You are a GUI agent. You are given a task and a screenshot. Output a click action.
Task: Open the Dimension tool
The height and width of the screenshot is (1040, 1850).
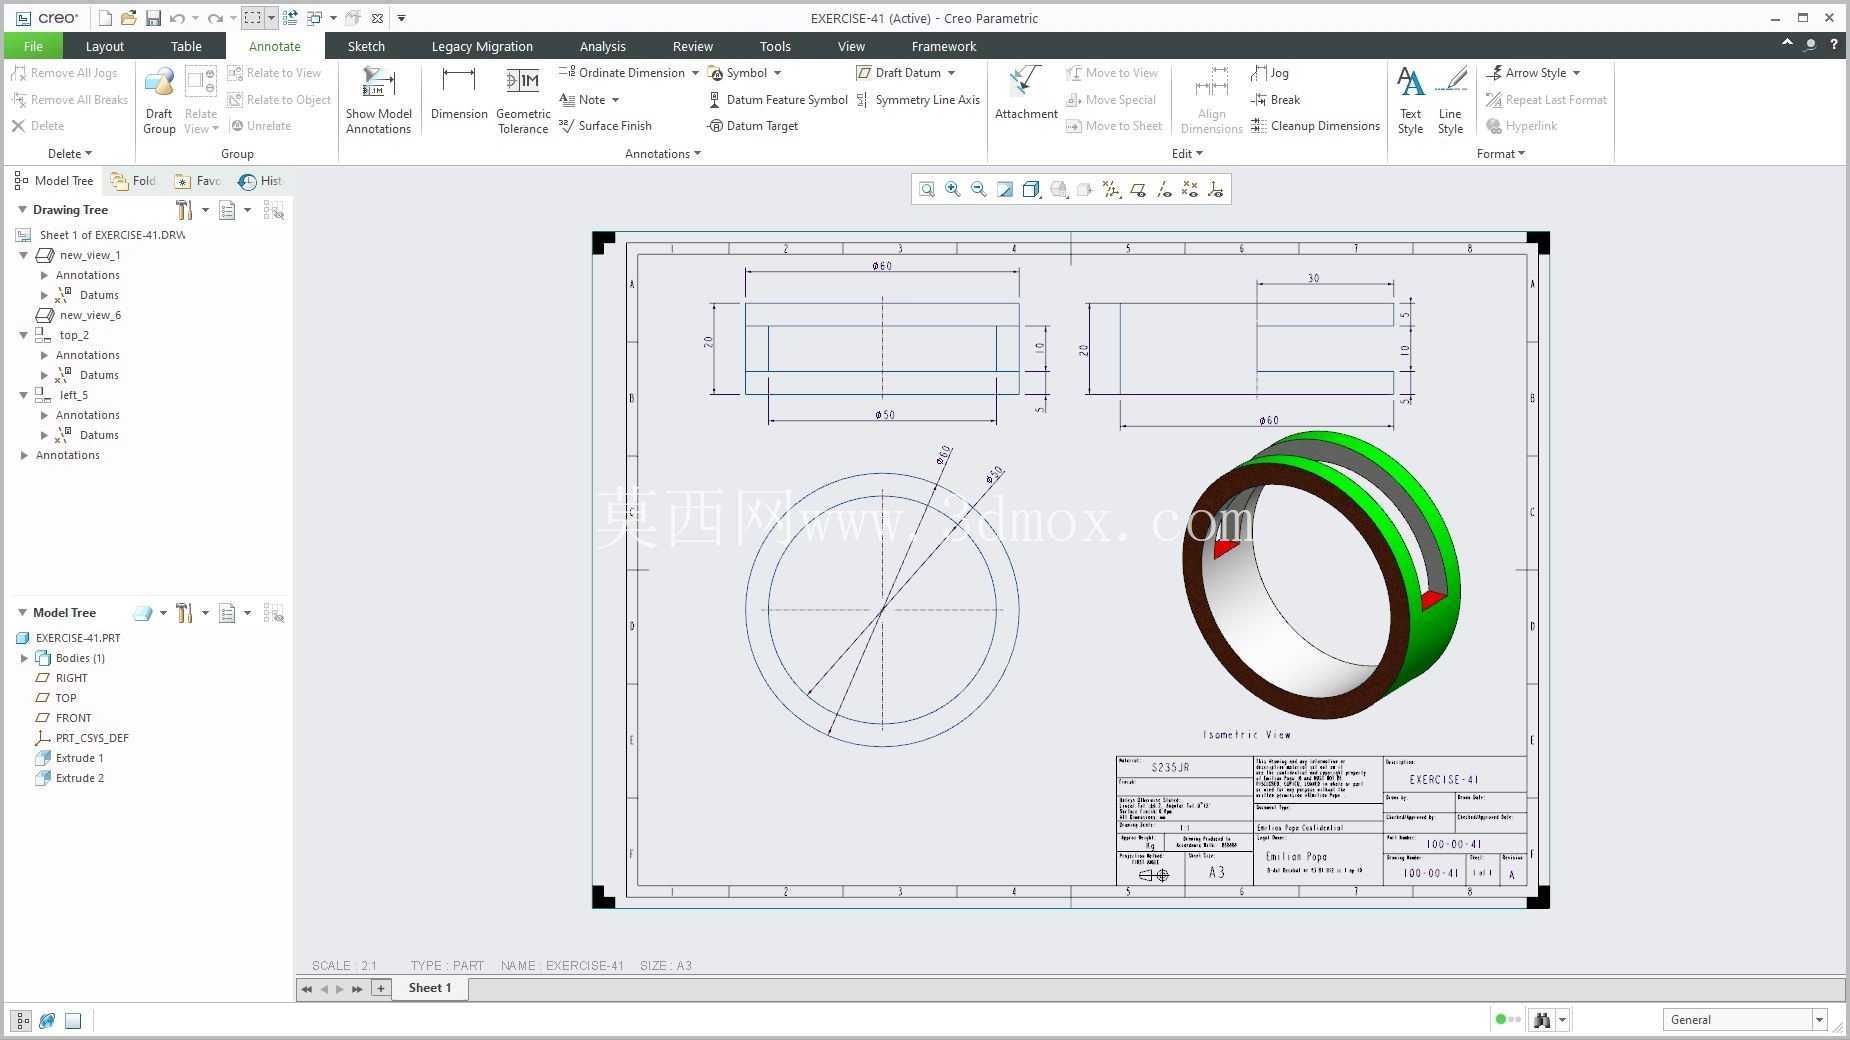[459, 94]
